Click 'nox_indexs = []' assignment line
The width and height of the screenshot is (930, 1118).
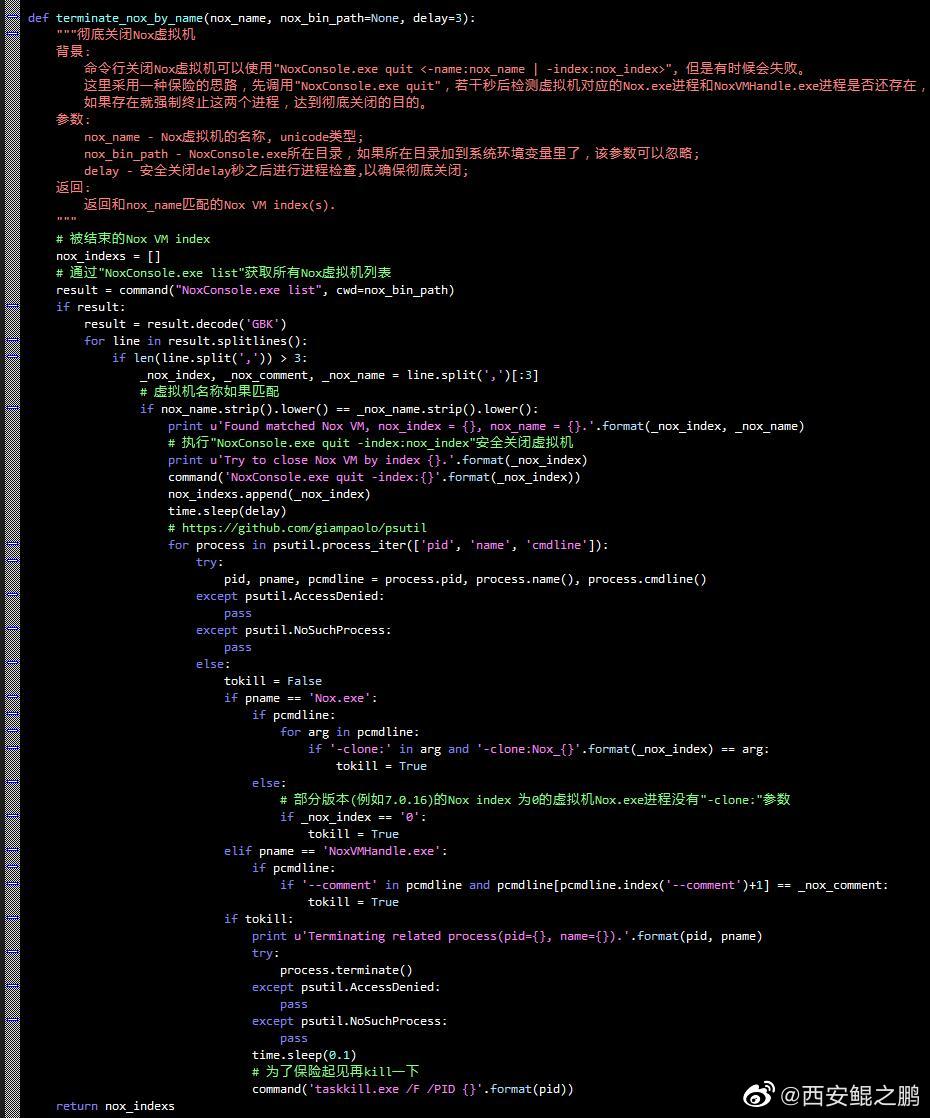click(108, 256)
